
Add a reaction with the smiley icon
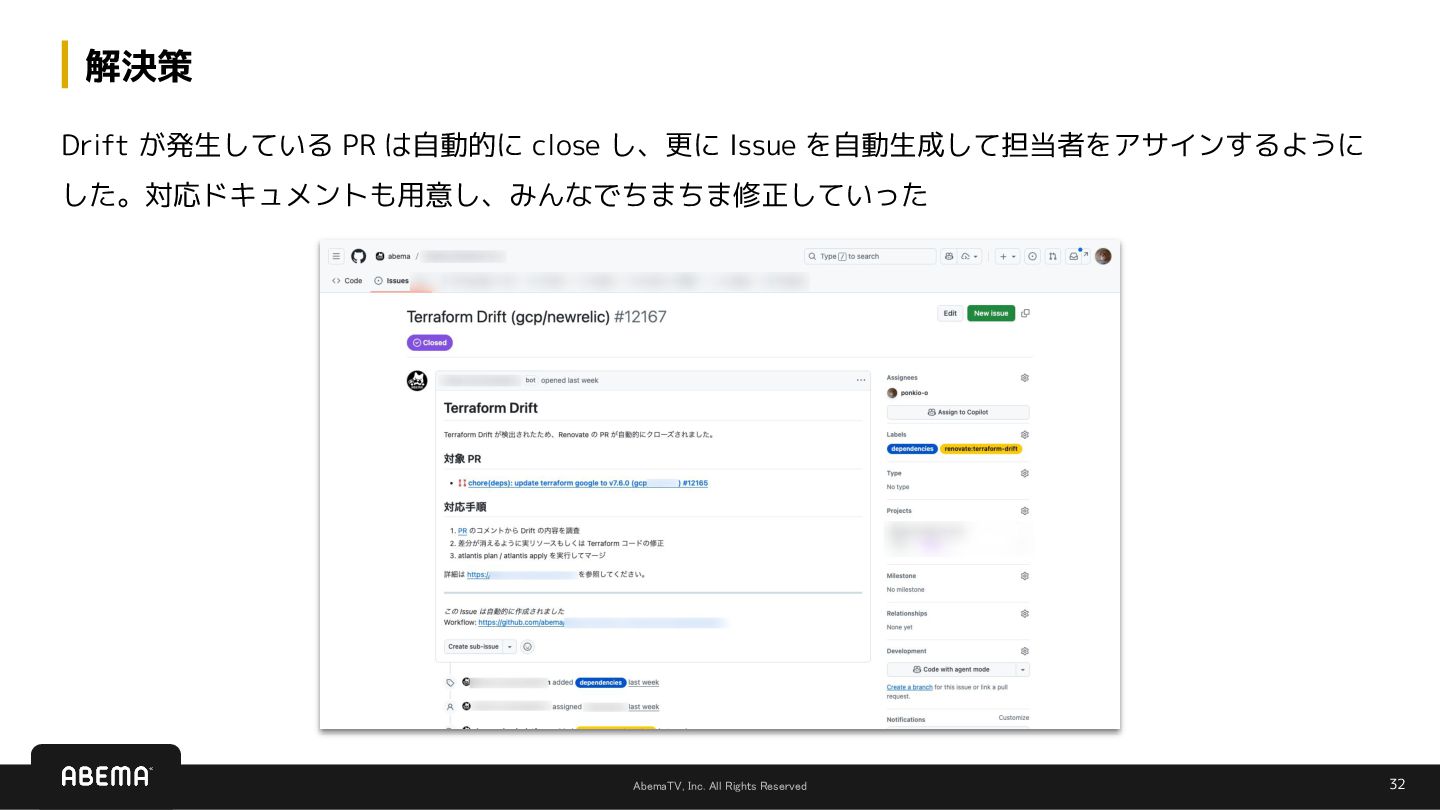[x=528, y=647]
